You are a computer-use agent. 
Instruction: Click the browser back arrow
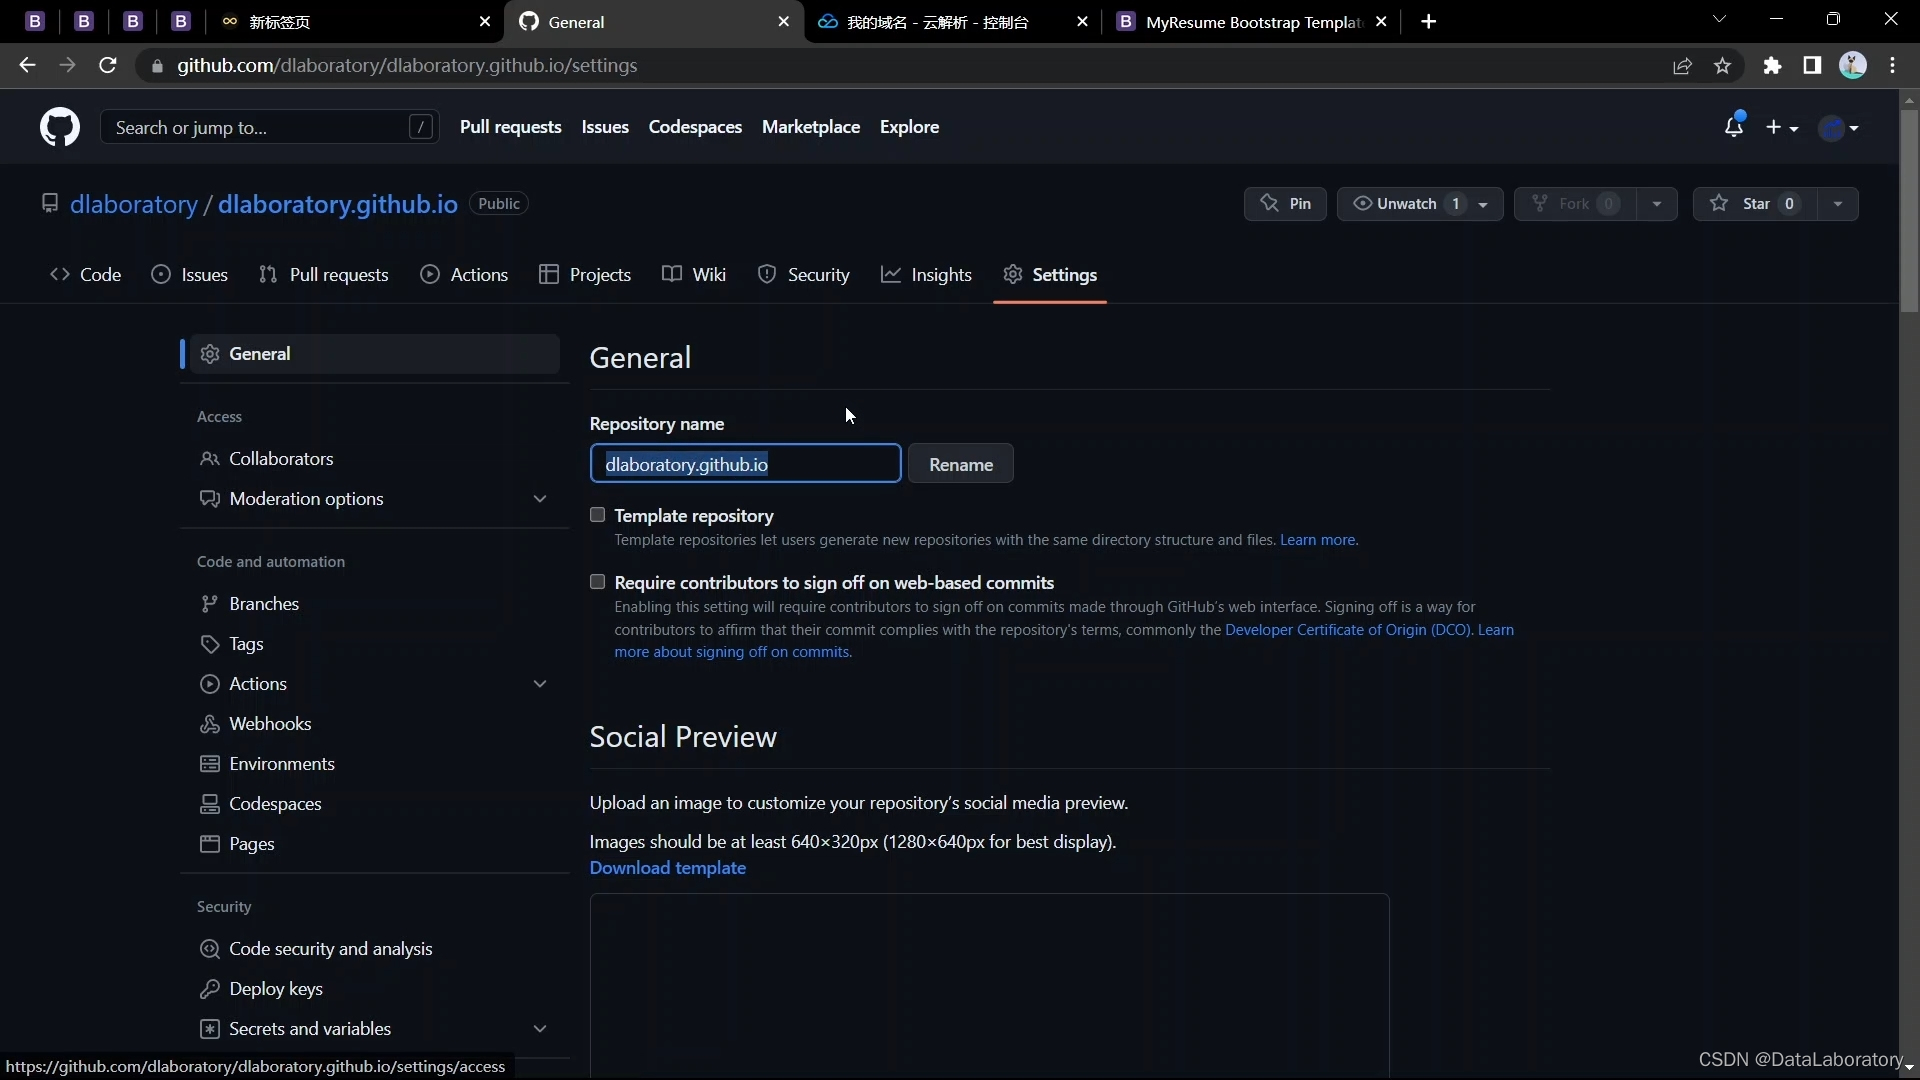coord(27,66)
